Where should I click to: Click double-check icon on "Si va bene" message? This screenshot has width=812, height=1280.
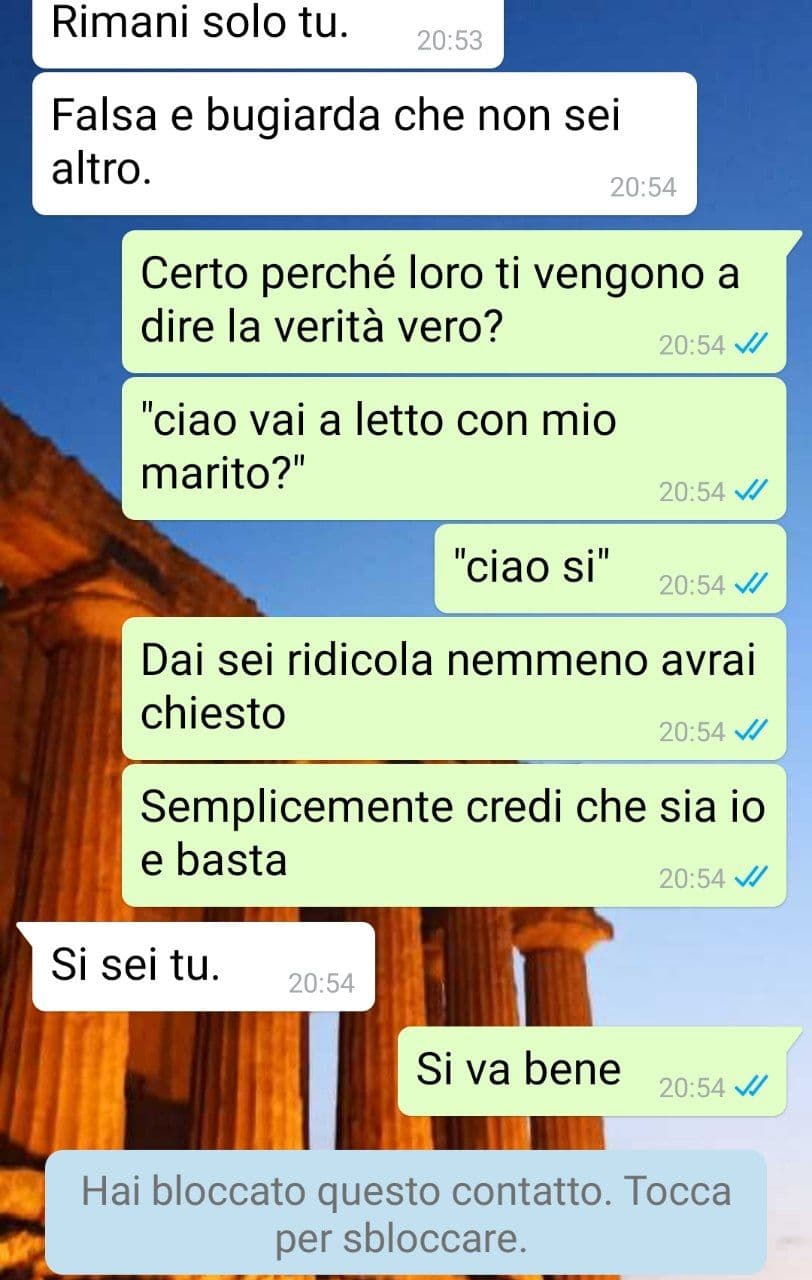coord(750,1087)
